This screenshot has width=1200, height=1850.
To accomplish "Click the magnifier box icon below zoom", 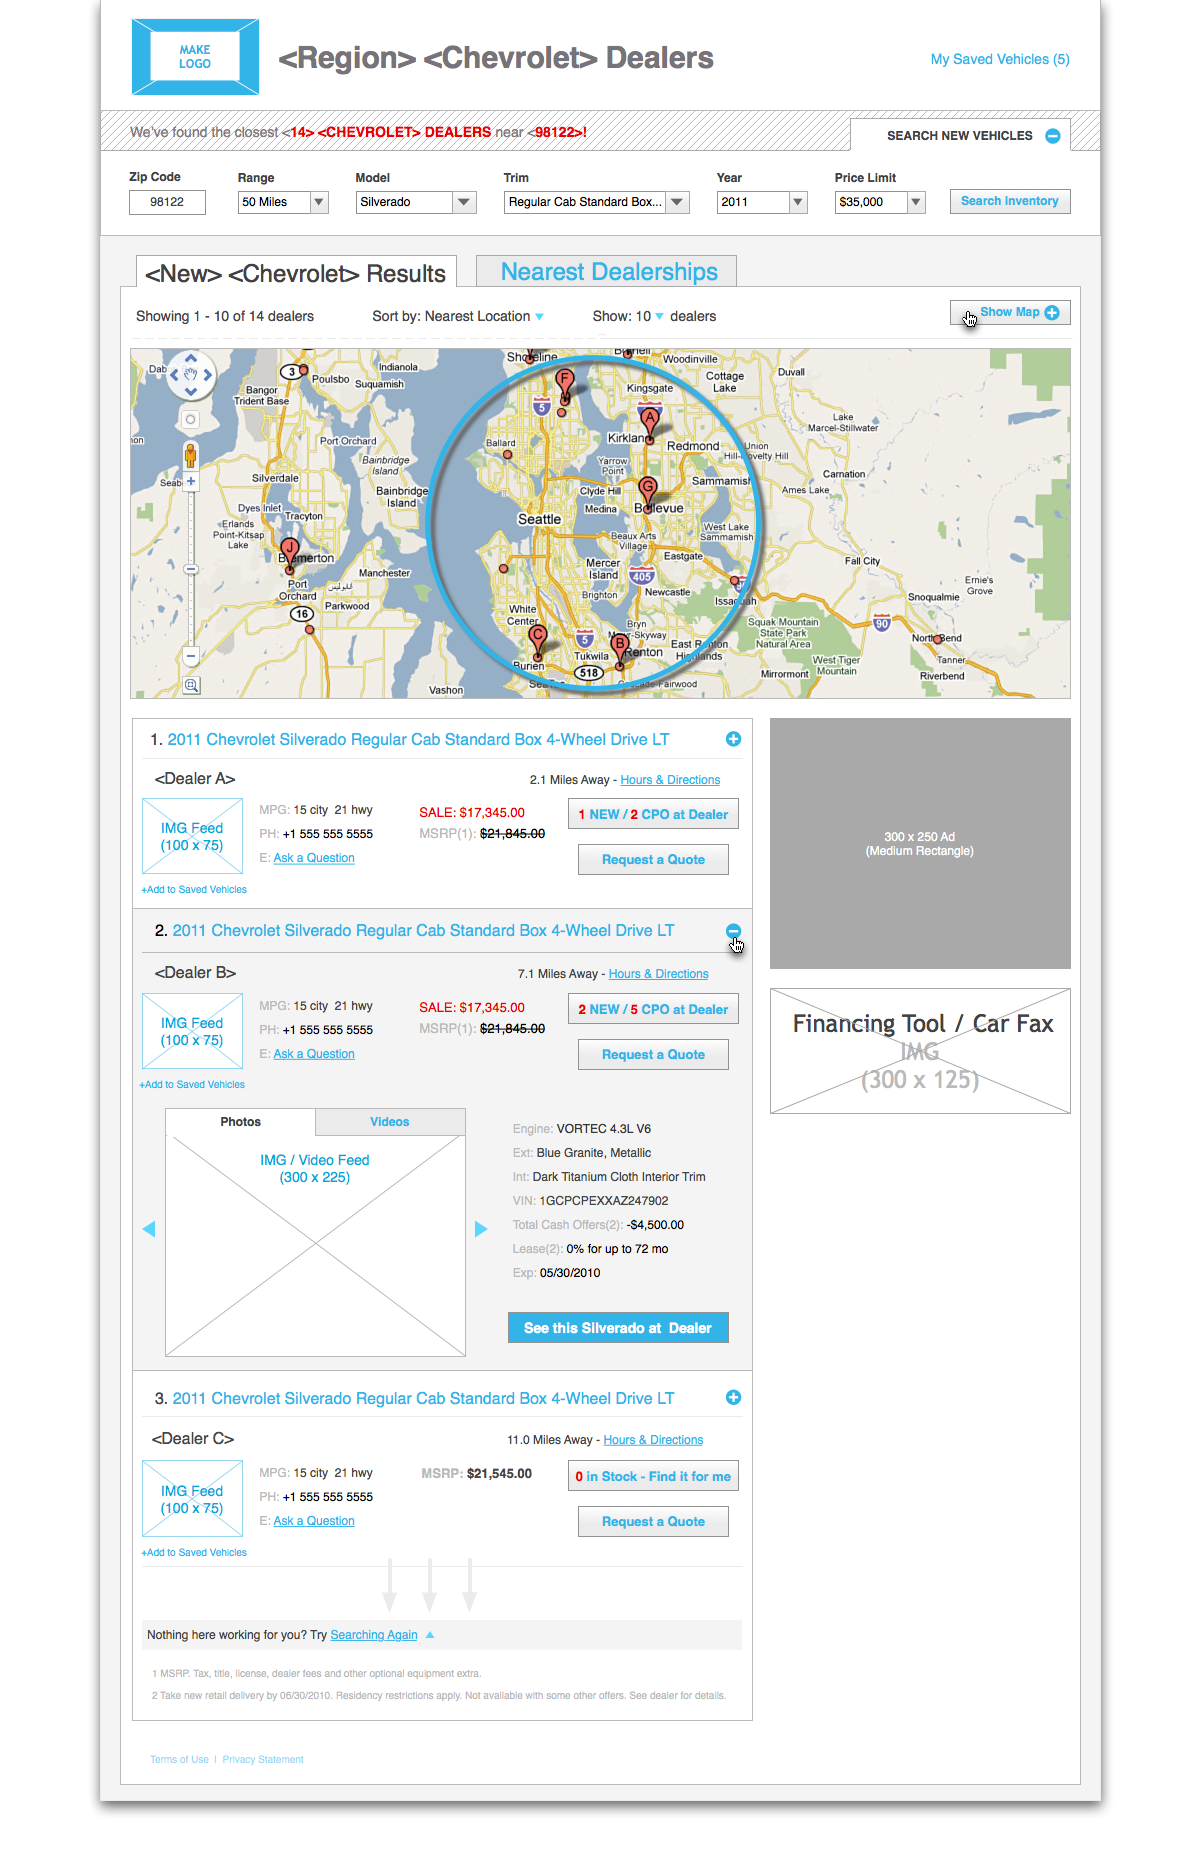I will pos(191,685).
